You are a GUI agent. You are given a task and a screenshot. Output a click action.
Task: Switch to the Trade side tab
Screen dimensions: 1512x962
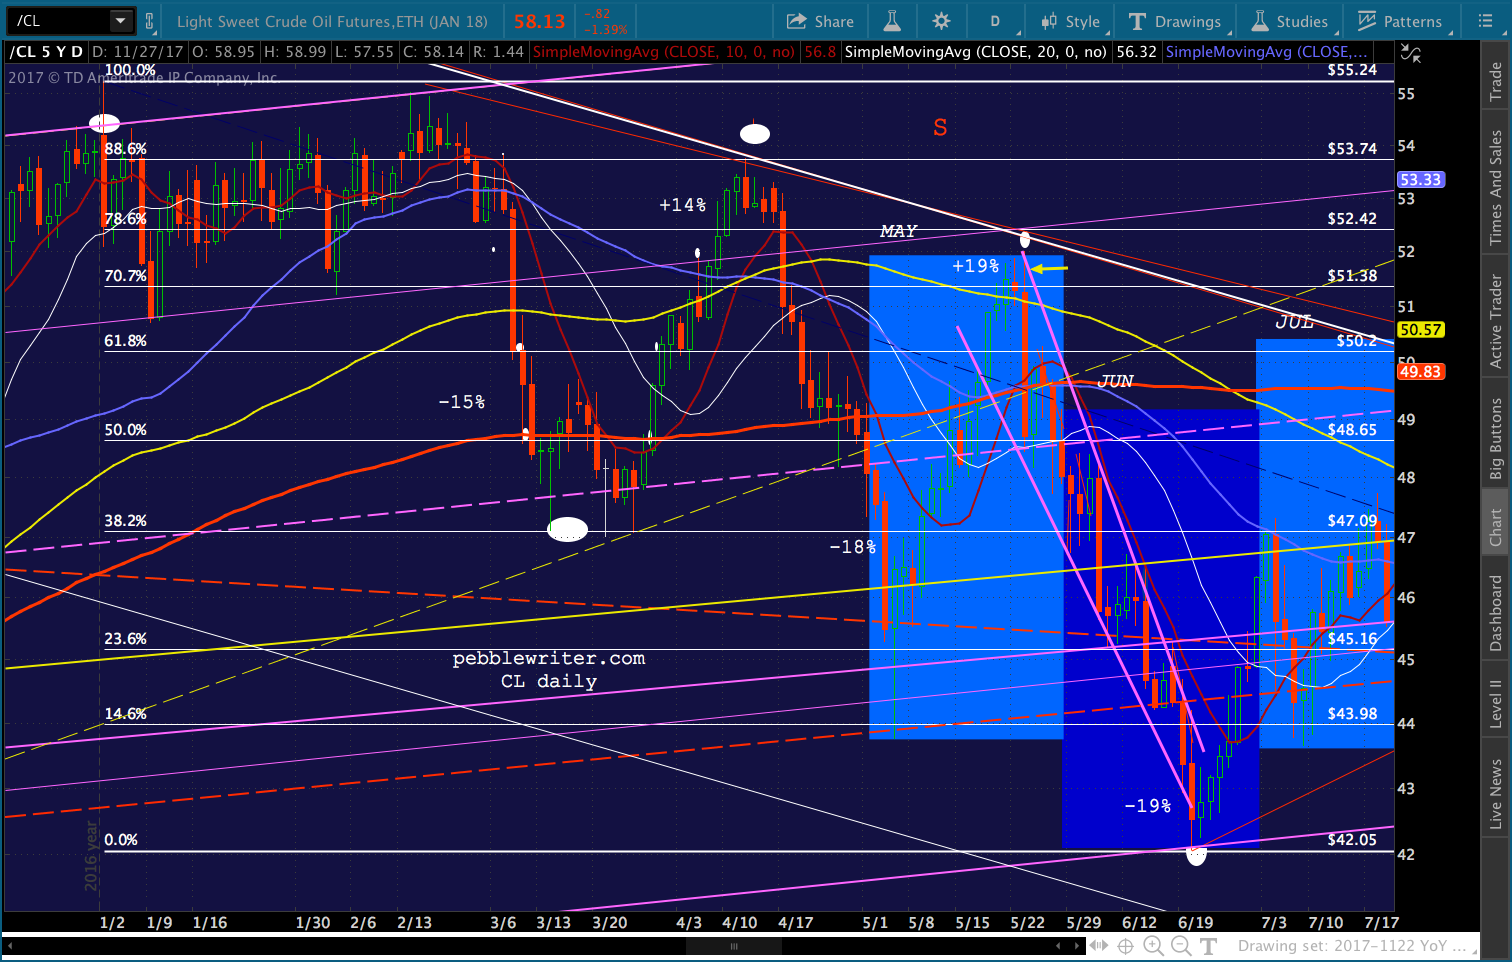click(1496, 81)
